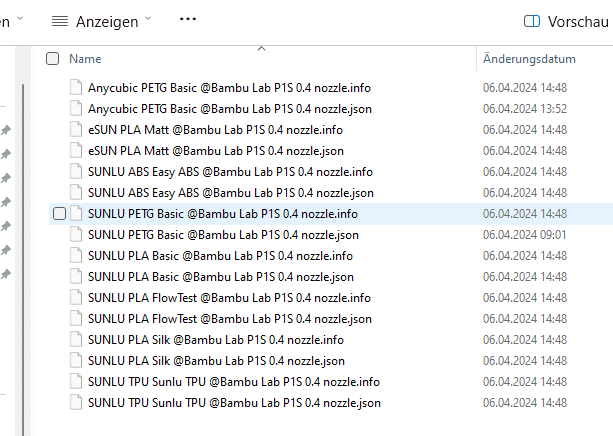613x436 pixels.
Task: Click file icon of SUNLU PLA Basic nozzle.json
Action: point(76,277)
